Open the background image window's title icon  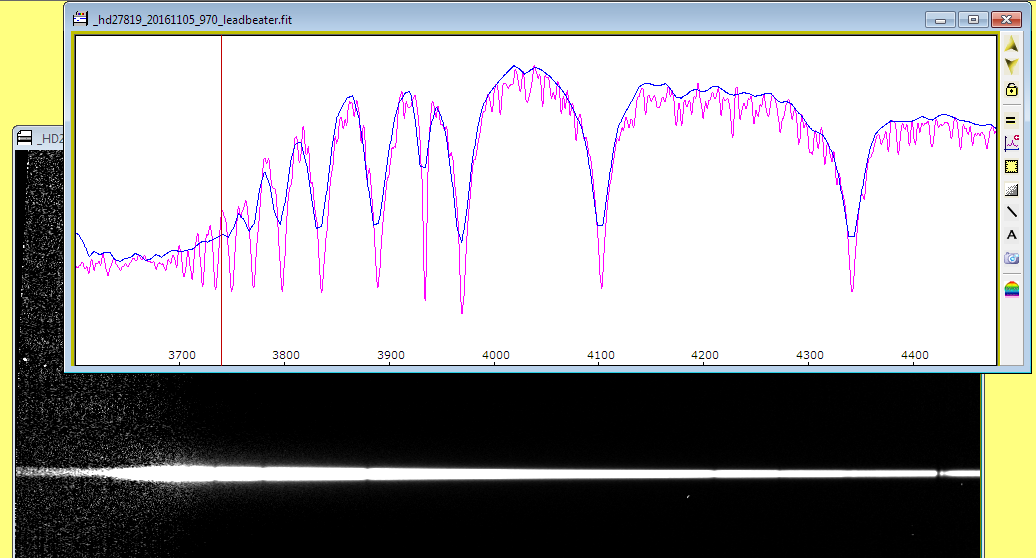(x=25, y=138)
